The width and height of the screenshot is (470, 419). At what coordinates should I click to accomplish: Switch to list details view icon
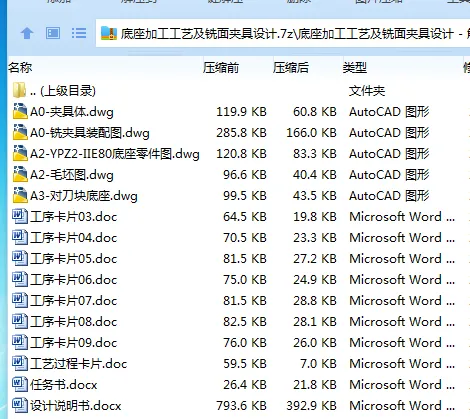pos(79,33)
